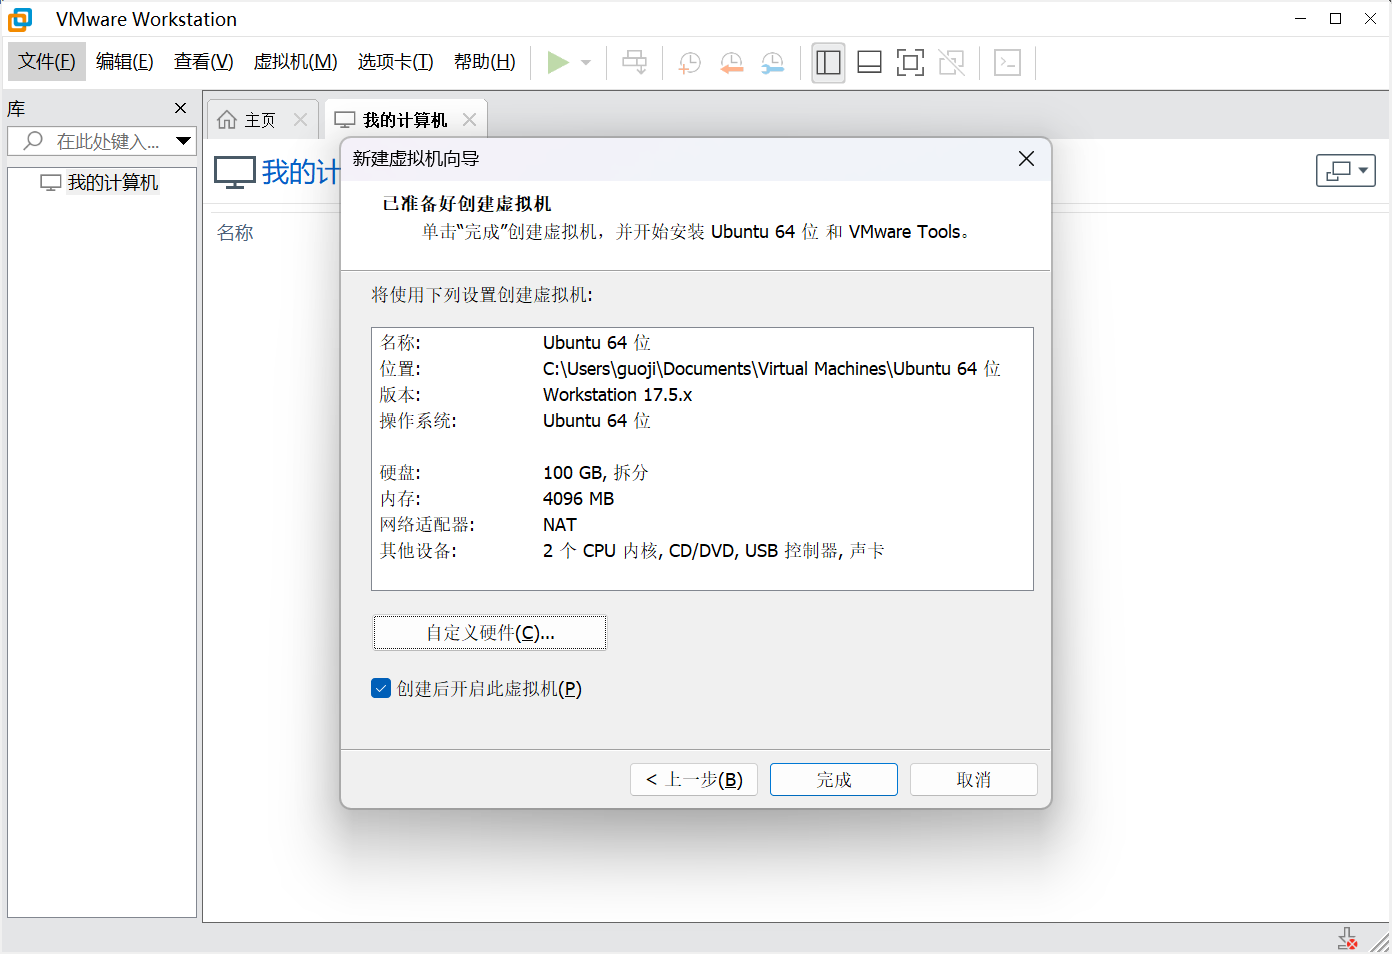Open the 虚拟机(M) menu
Screen dimensions: 1392x954
click(296, 62)
